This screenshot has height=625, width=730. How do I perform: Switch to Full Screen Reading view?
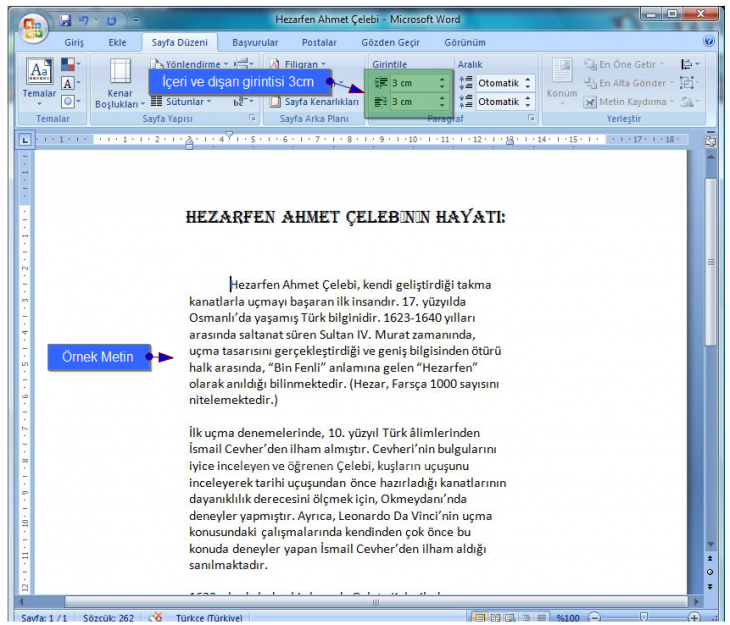pyautogui.click(x=495, y=618)
